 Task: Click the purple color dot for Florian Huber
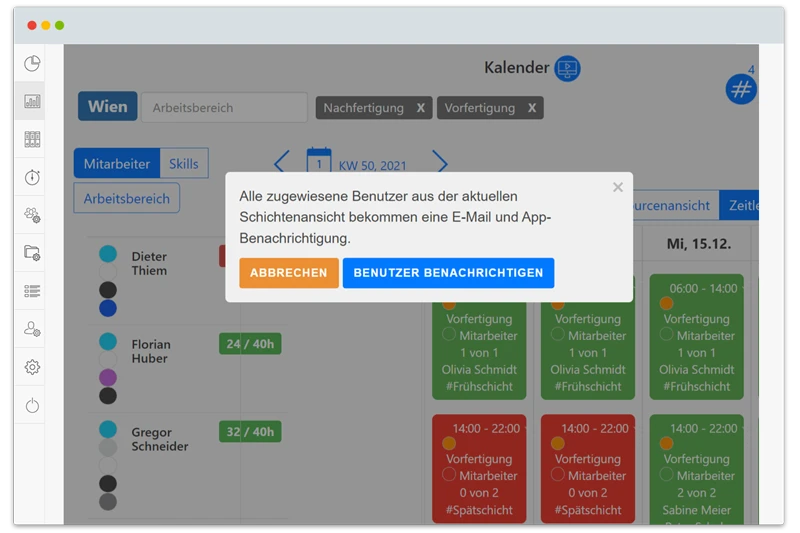108,377
